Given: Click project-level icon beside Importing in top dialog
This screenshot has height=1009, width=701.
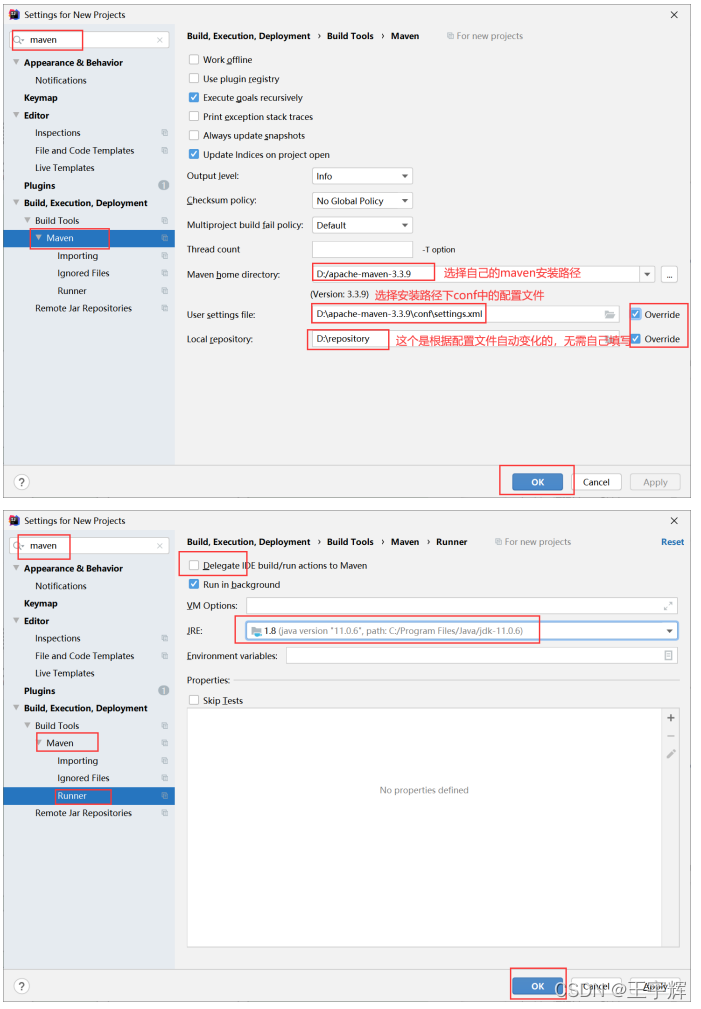Looking at the screenshot, I should pyautogui.click(x=165, y=255).
